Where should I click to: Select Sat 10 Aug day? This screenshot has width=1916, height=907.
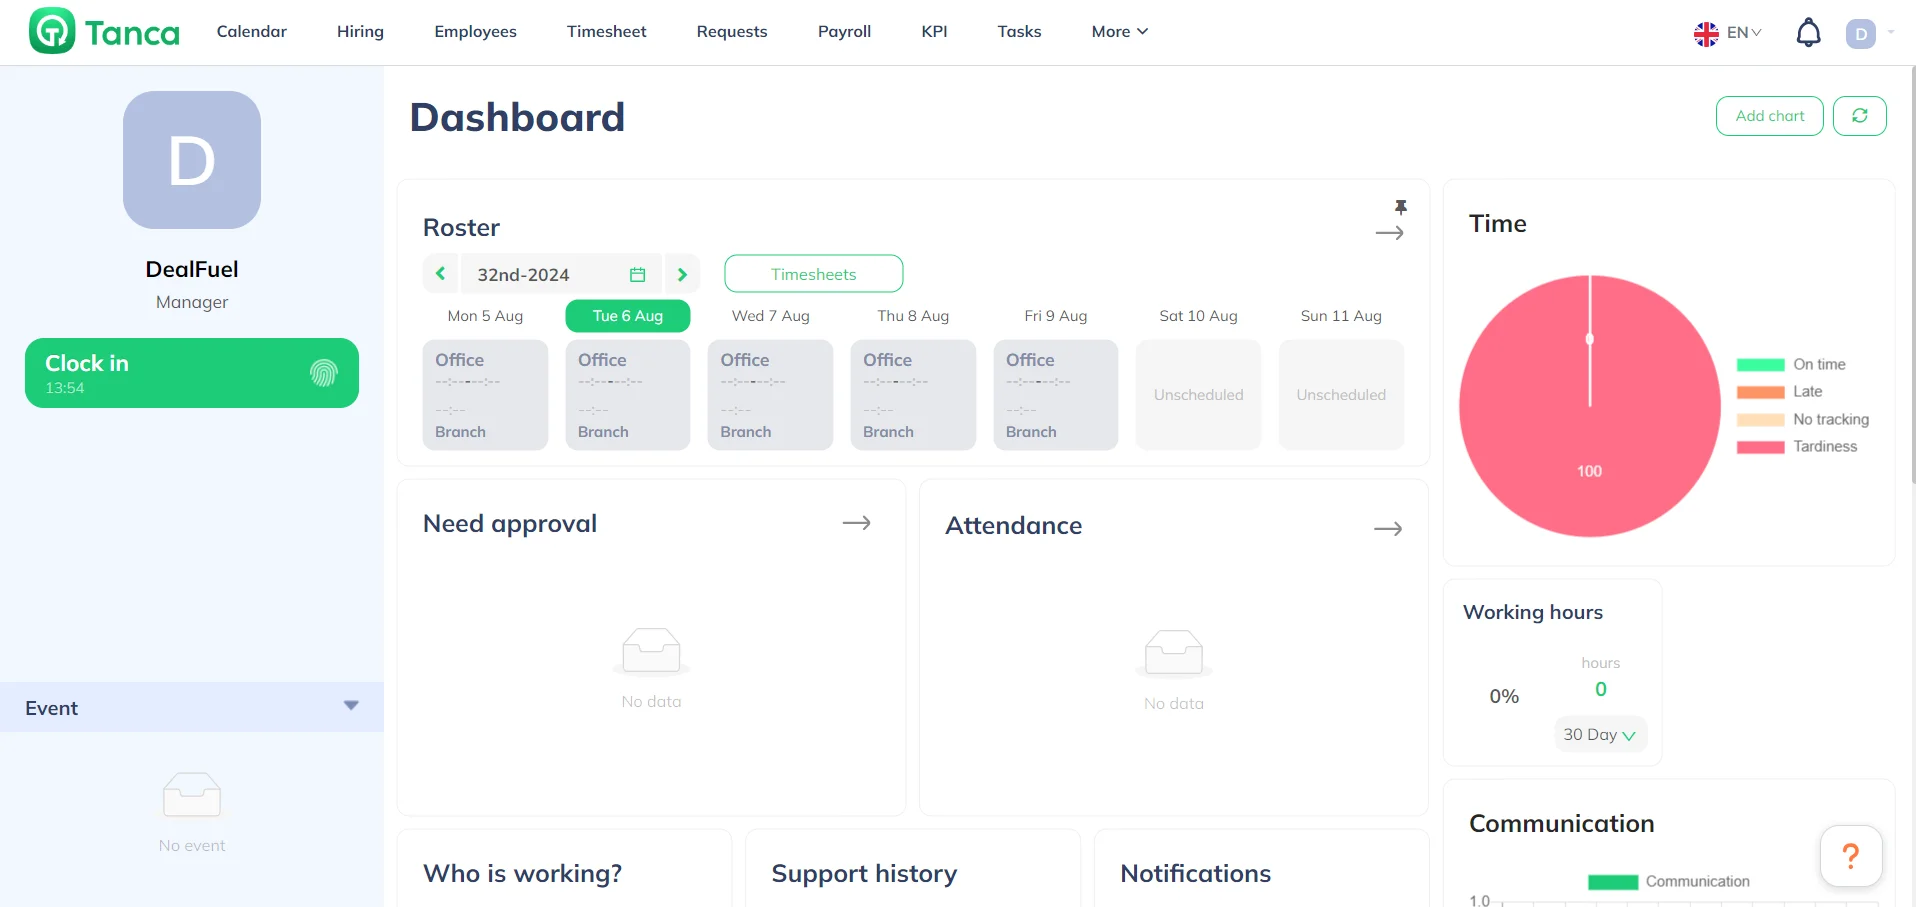coord(1198,316)
